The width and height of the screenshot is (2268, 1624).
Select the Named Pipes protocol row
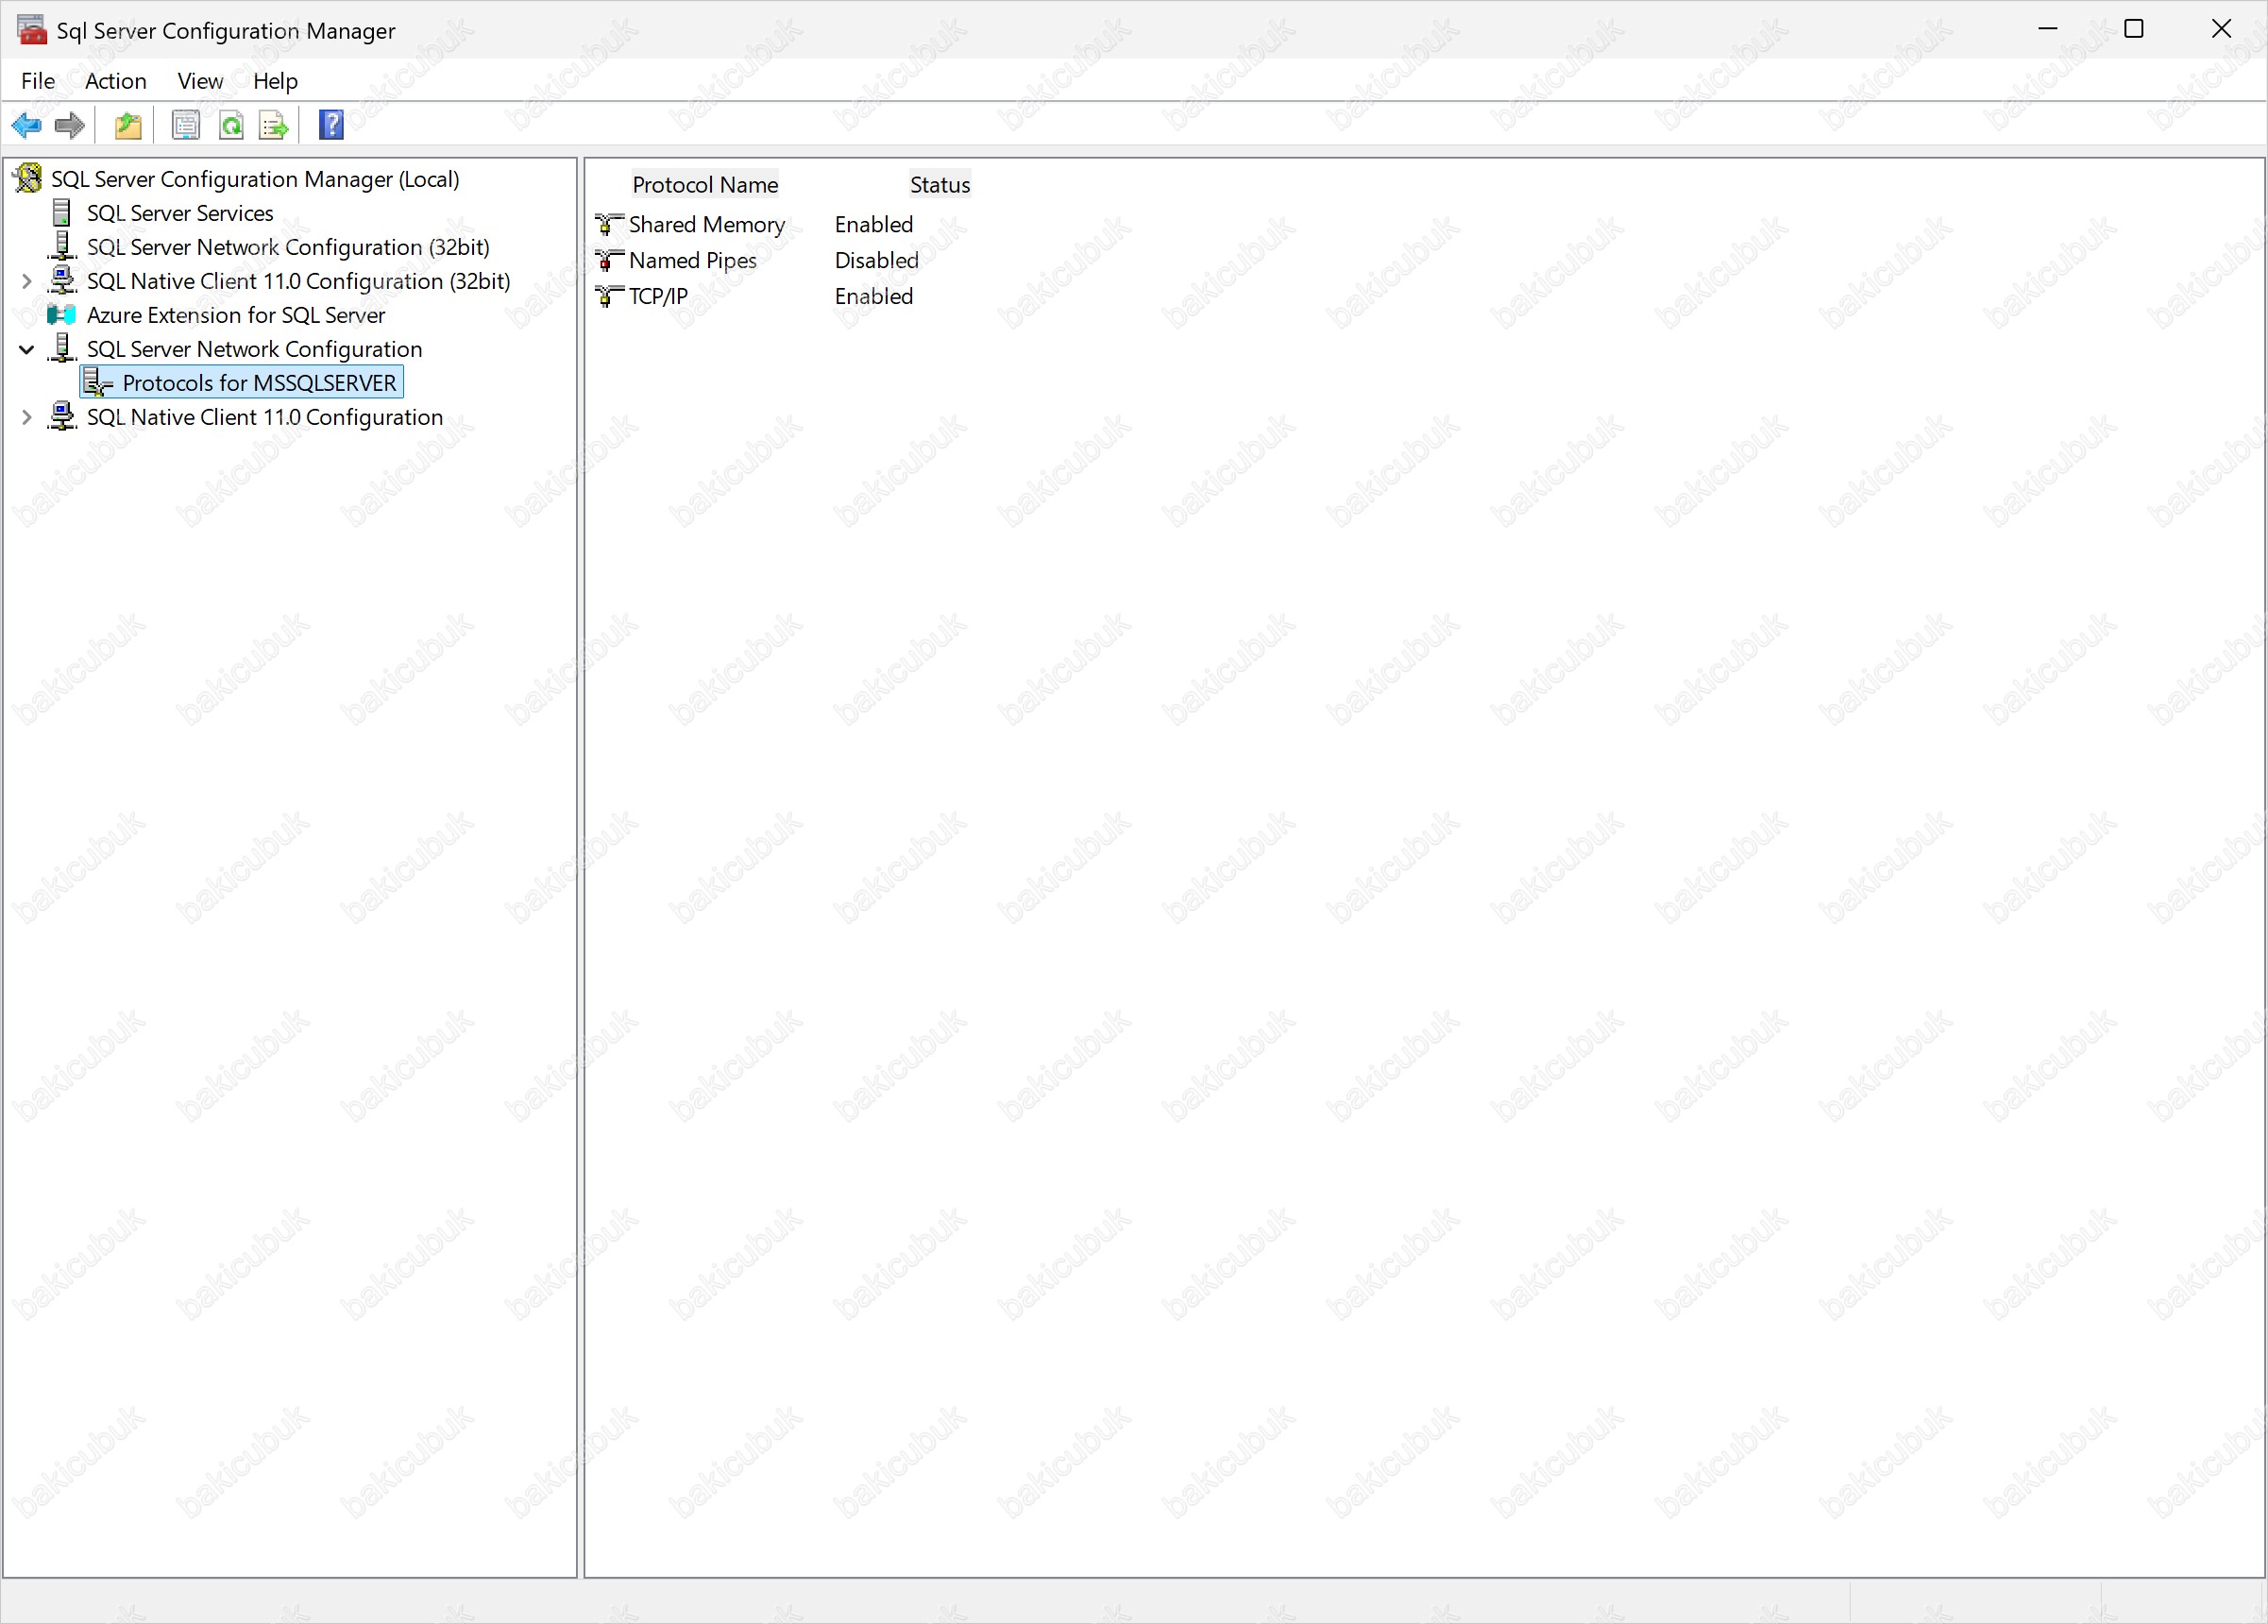coord(692,261)
